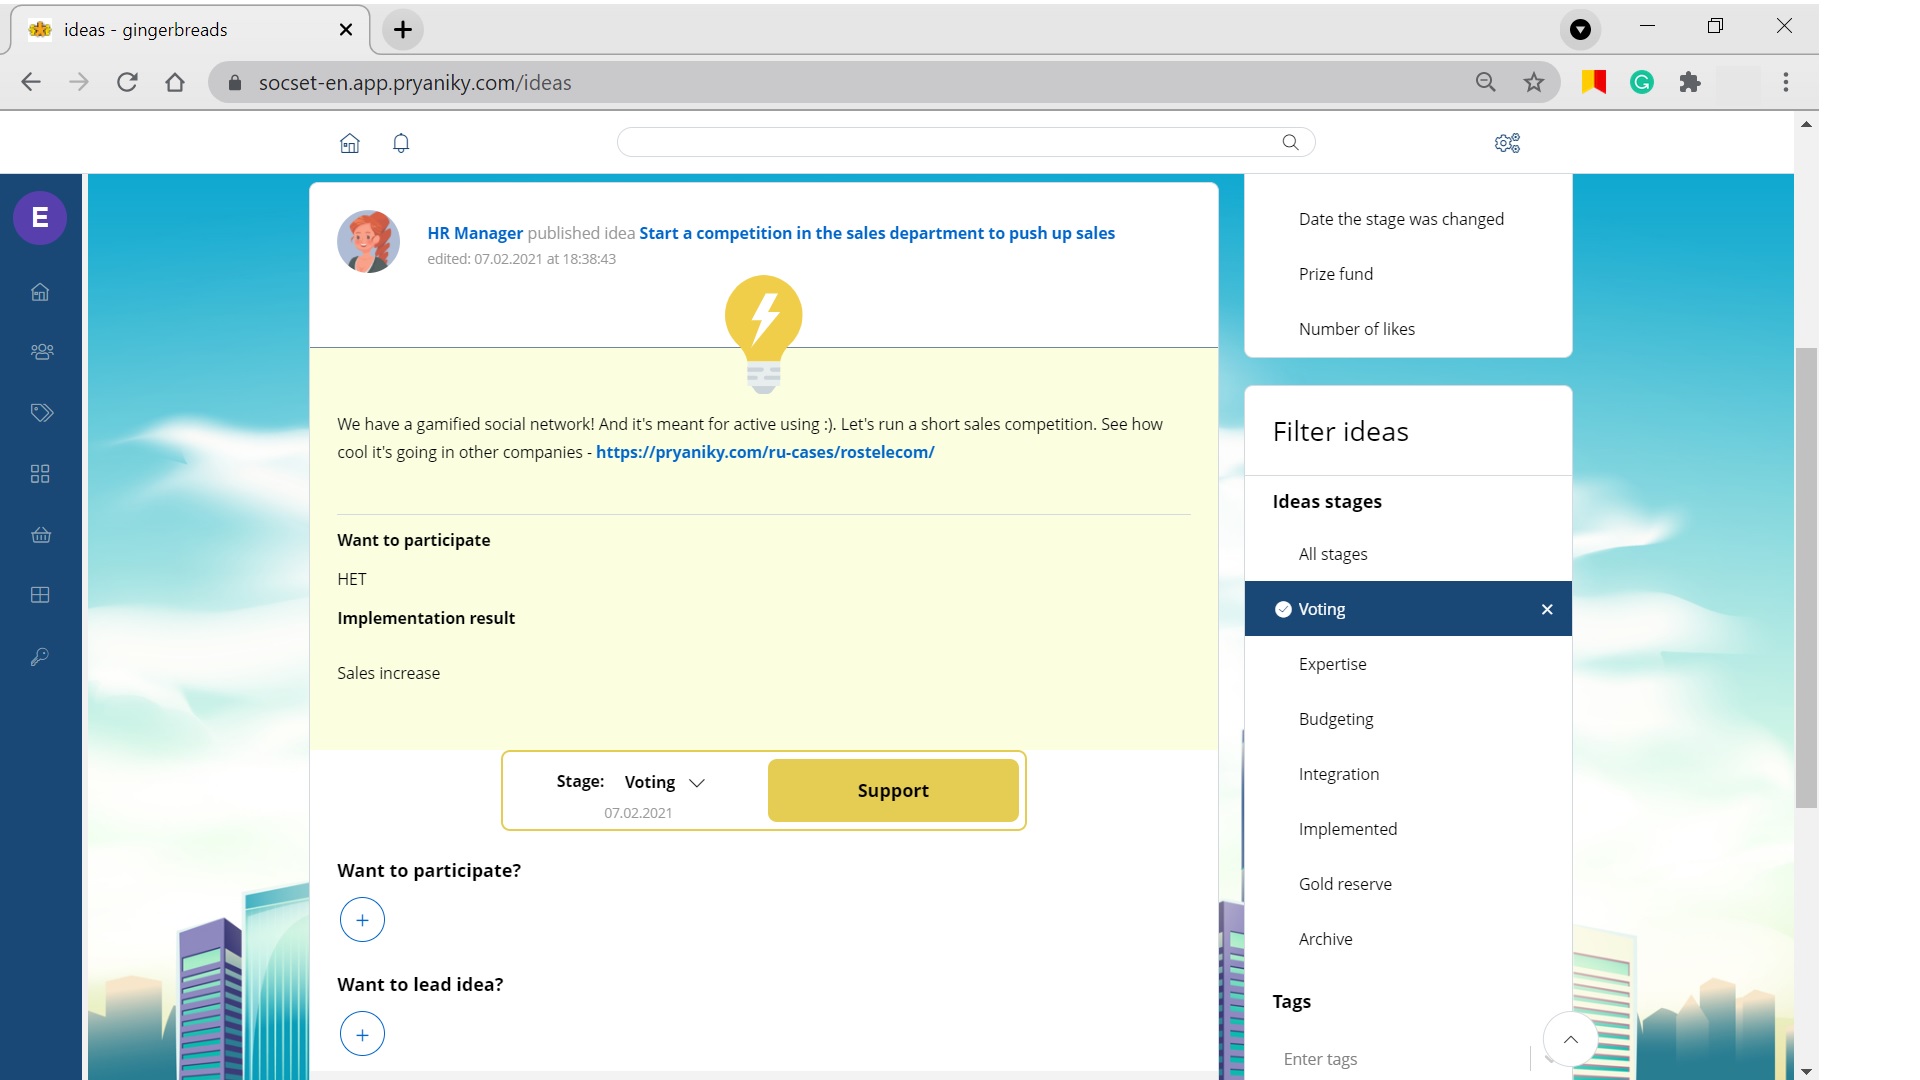Sort by Number of likes
Viewport: 1920px width, 1080px height.
tap(1356, 329)
